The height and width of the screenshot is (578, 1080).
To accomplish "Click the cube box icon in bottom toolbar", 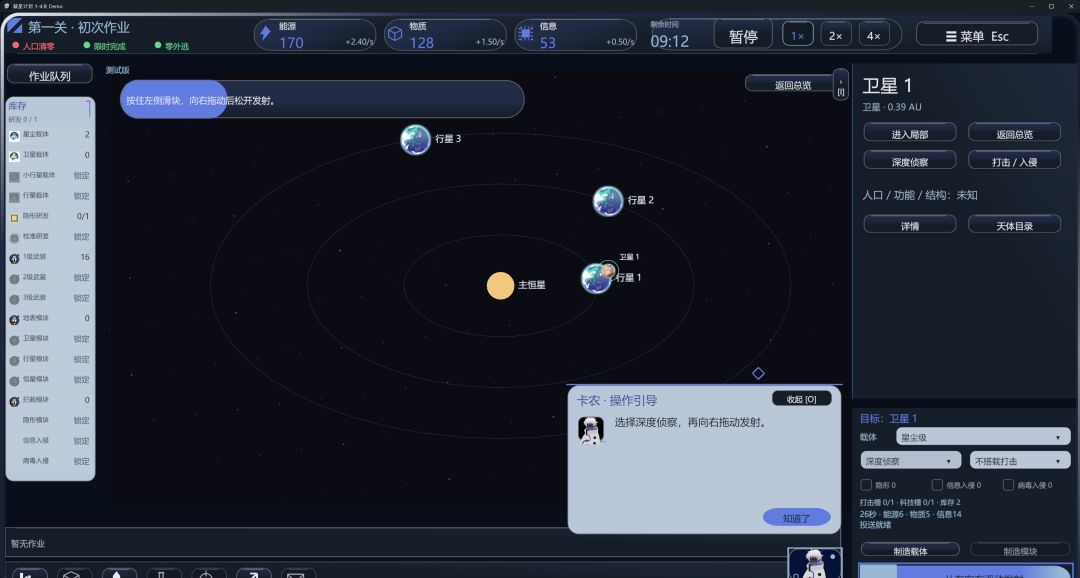I will click(x=74, y=574).
